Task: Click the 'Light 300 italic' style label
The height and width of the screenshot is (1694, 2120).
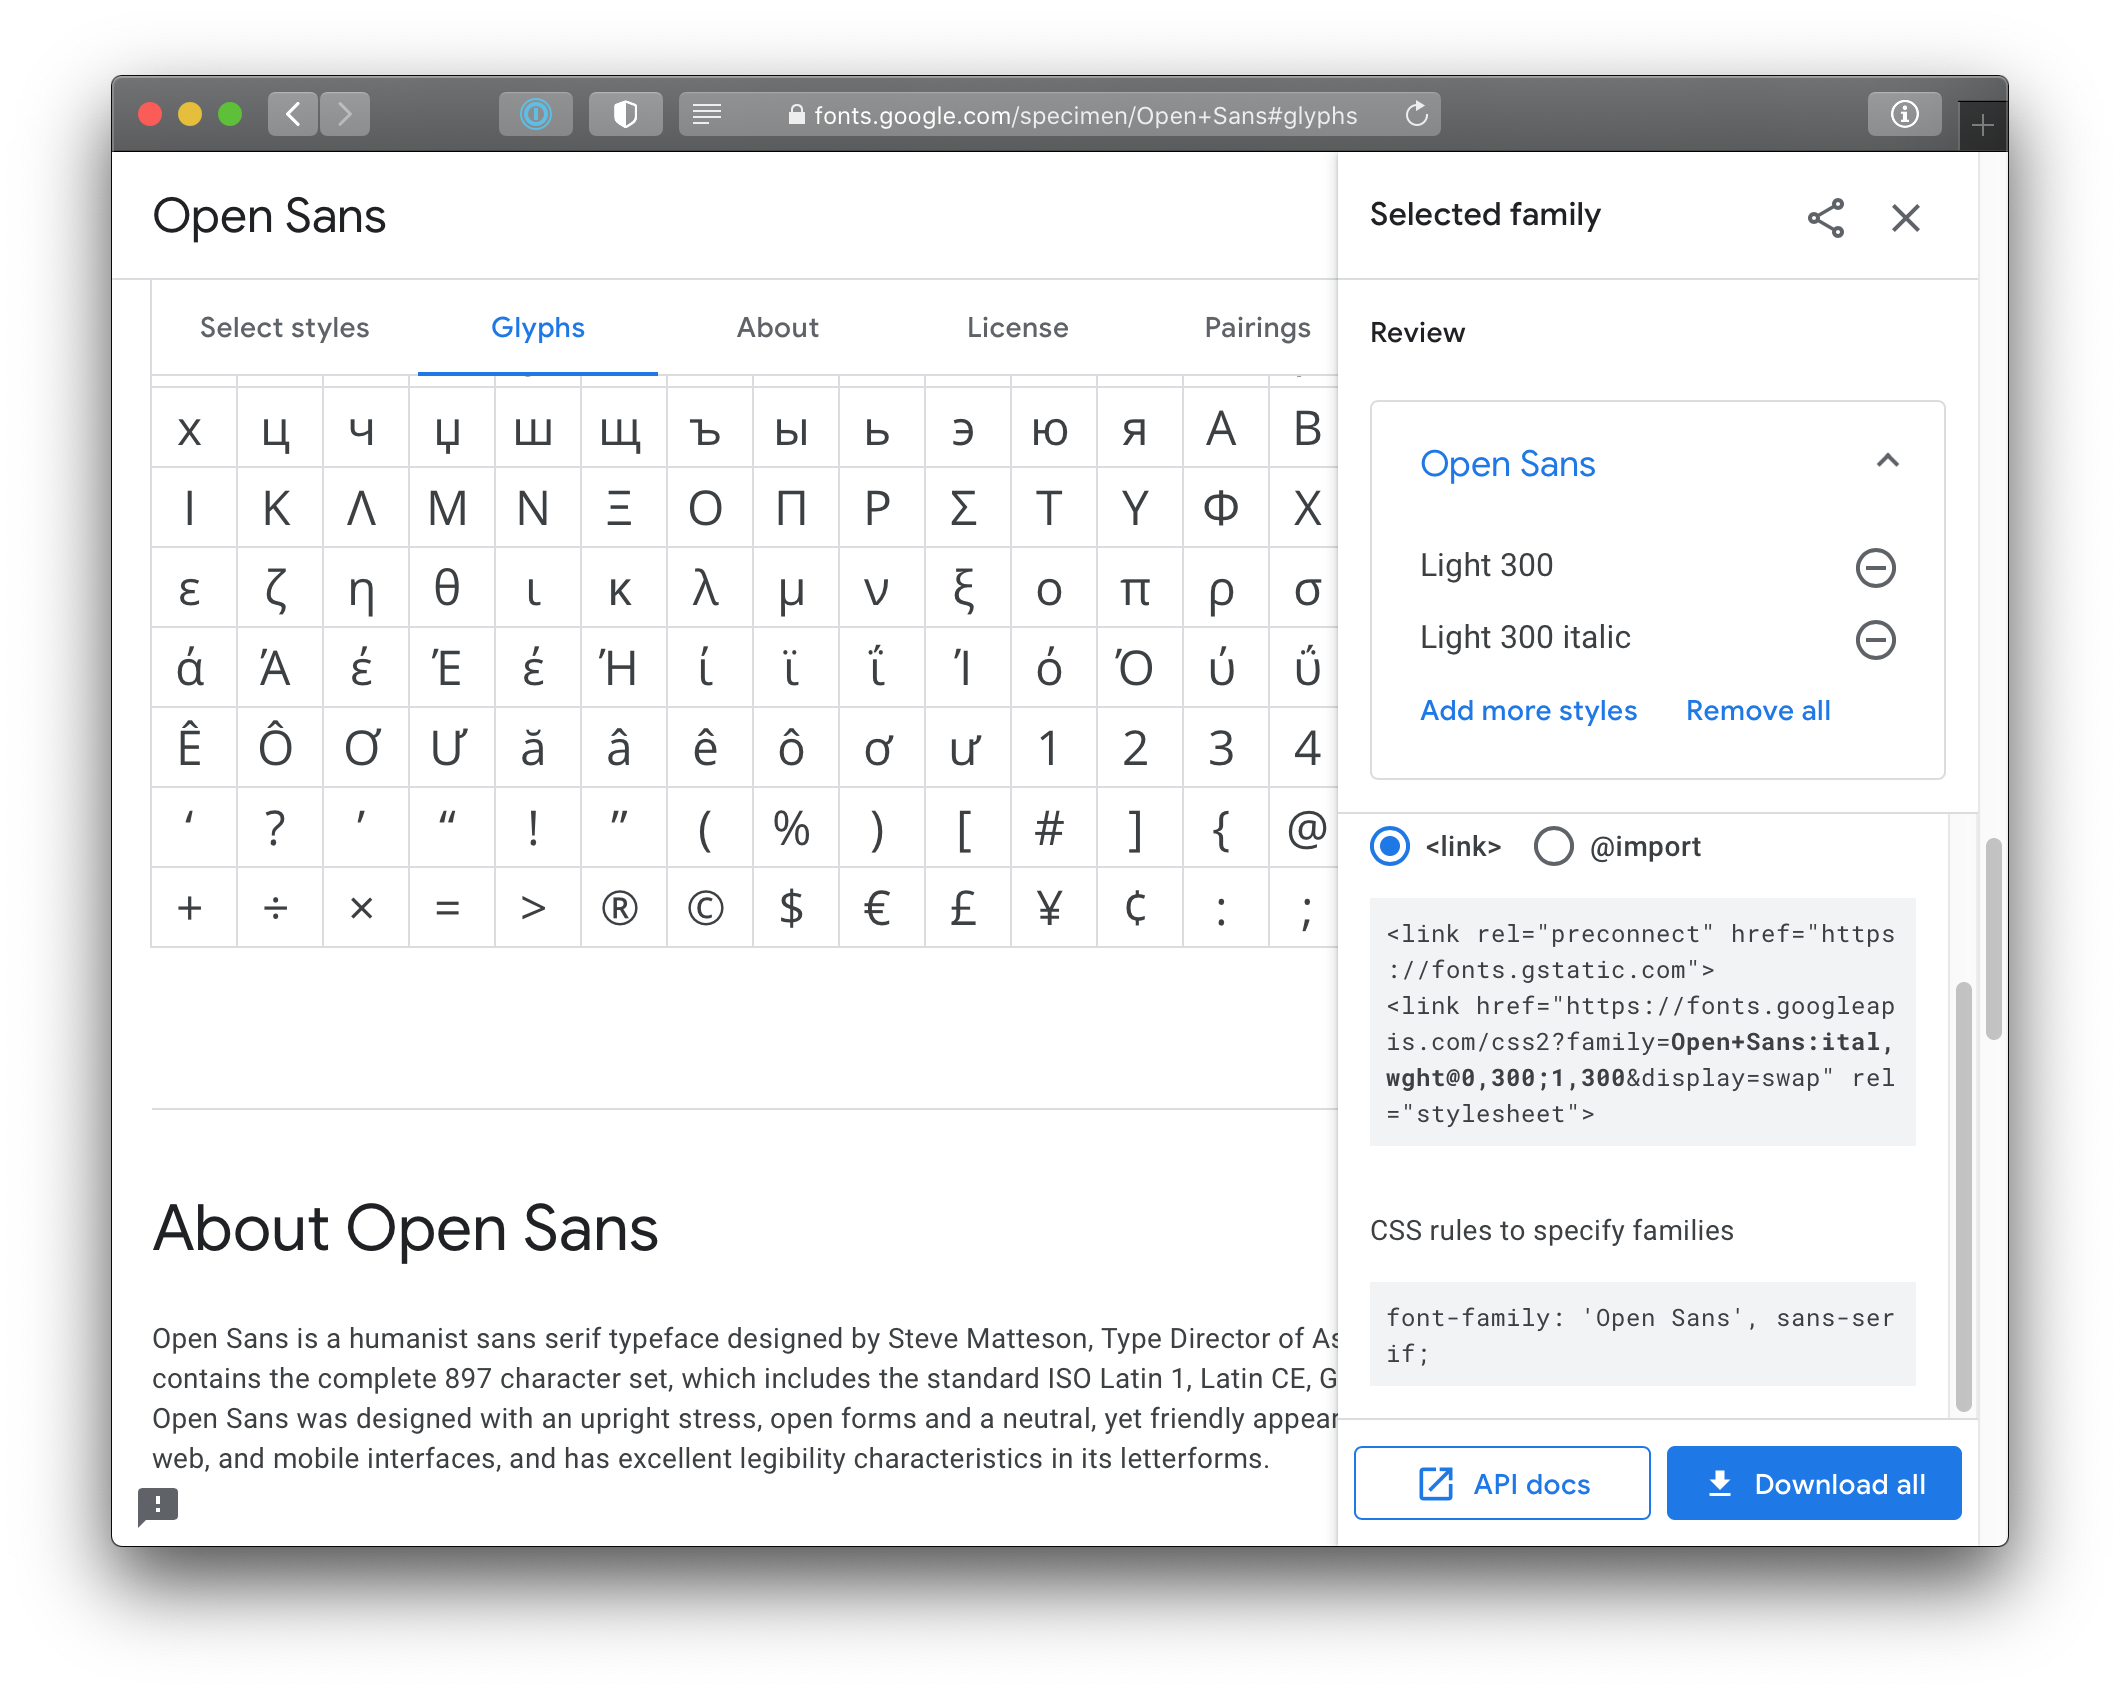Action: pyautogui.click(x=1525, y=638)
